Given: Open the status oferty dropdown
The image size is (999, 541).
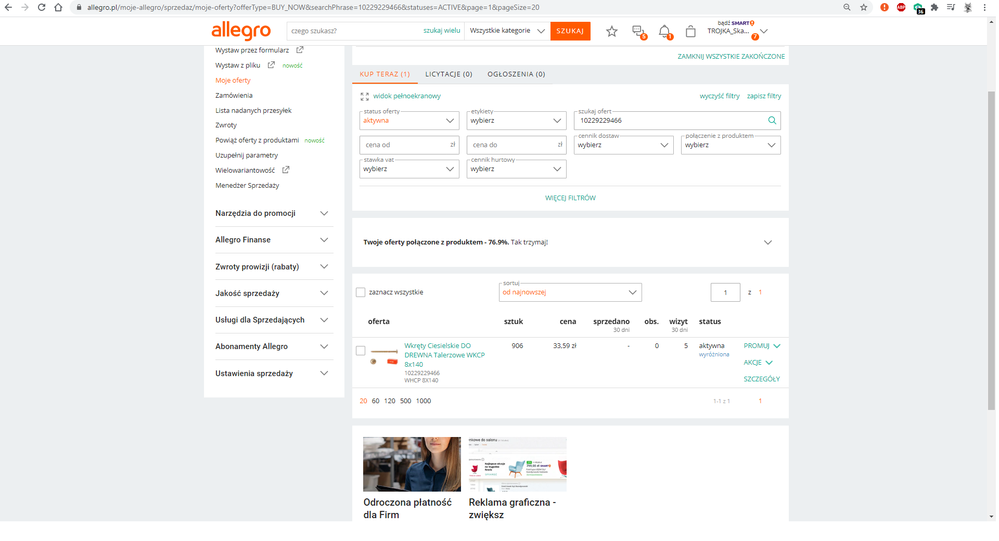Looking at the screenshot, I should (408, 120).
